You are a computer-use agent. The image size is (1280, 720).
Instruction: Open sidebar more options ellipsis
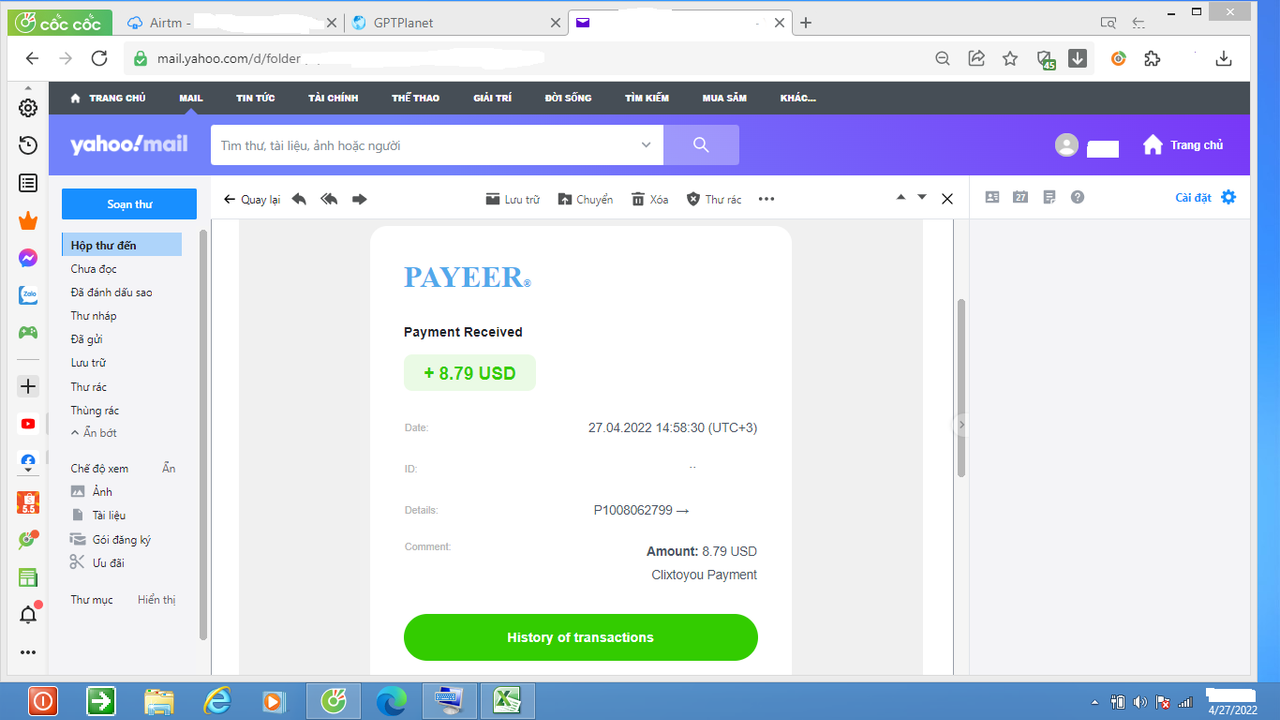pyautogui.click(x=28, y=652)
